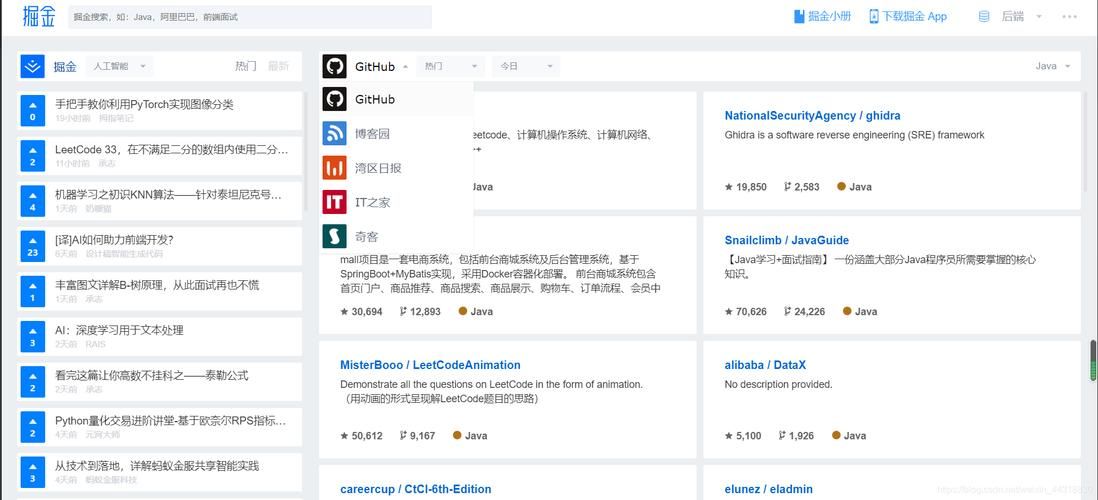The height and width of the screenshot is (500, 1098).
Task: Select GitHub in the source list
Action: 396,99
